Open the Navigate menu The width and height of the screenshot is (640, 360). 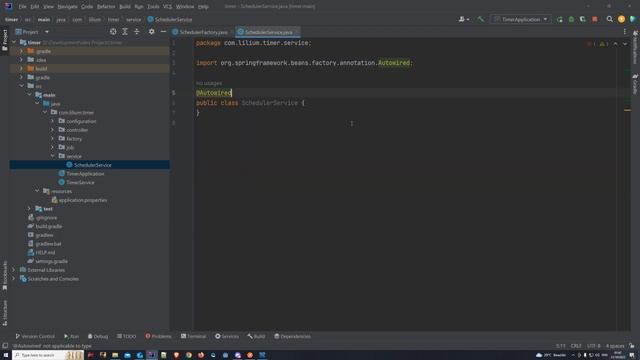tap(67, 7)
